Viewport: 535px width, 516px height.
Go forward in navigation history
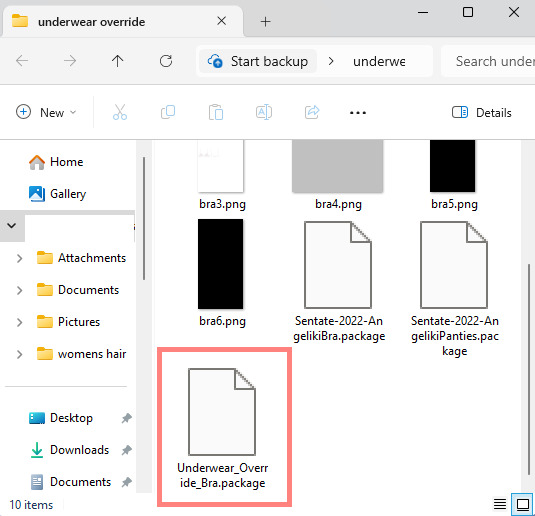click(x=70, y=61)
